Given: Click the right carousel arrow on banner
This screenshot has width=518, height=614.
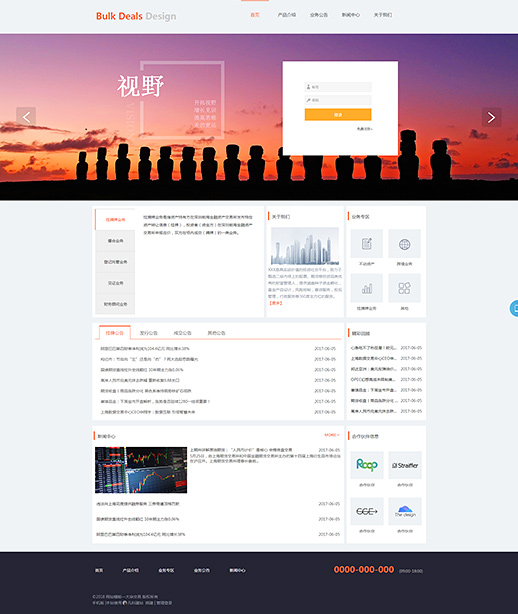Looking at the screenshot, I should point(491,117).
